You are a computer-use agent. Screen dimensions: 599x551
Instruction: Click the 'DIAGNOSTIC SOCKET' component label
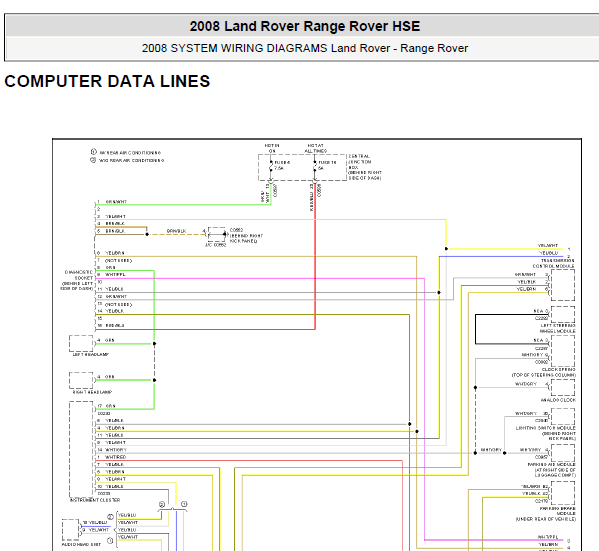76,280
